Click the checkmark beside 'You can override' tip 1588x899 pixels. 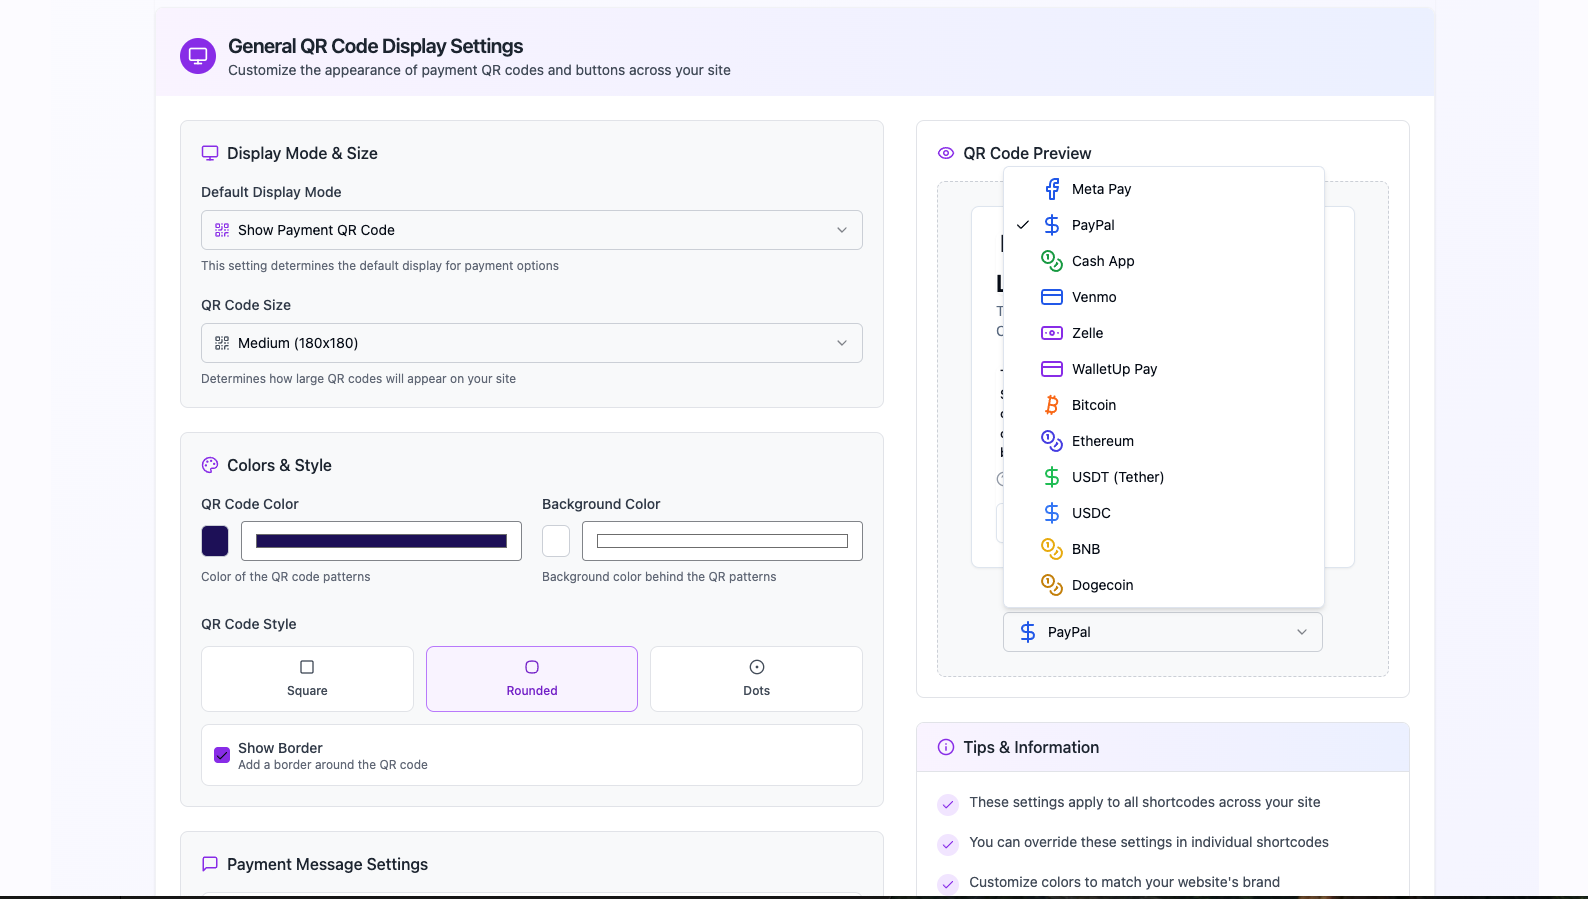click(x=948, y=844)
